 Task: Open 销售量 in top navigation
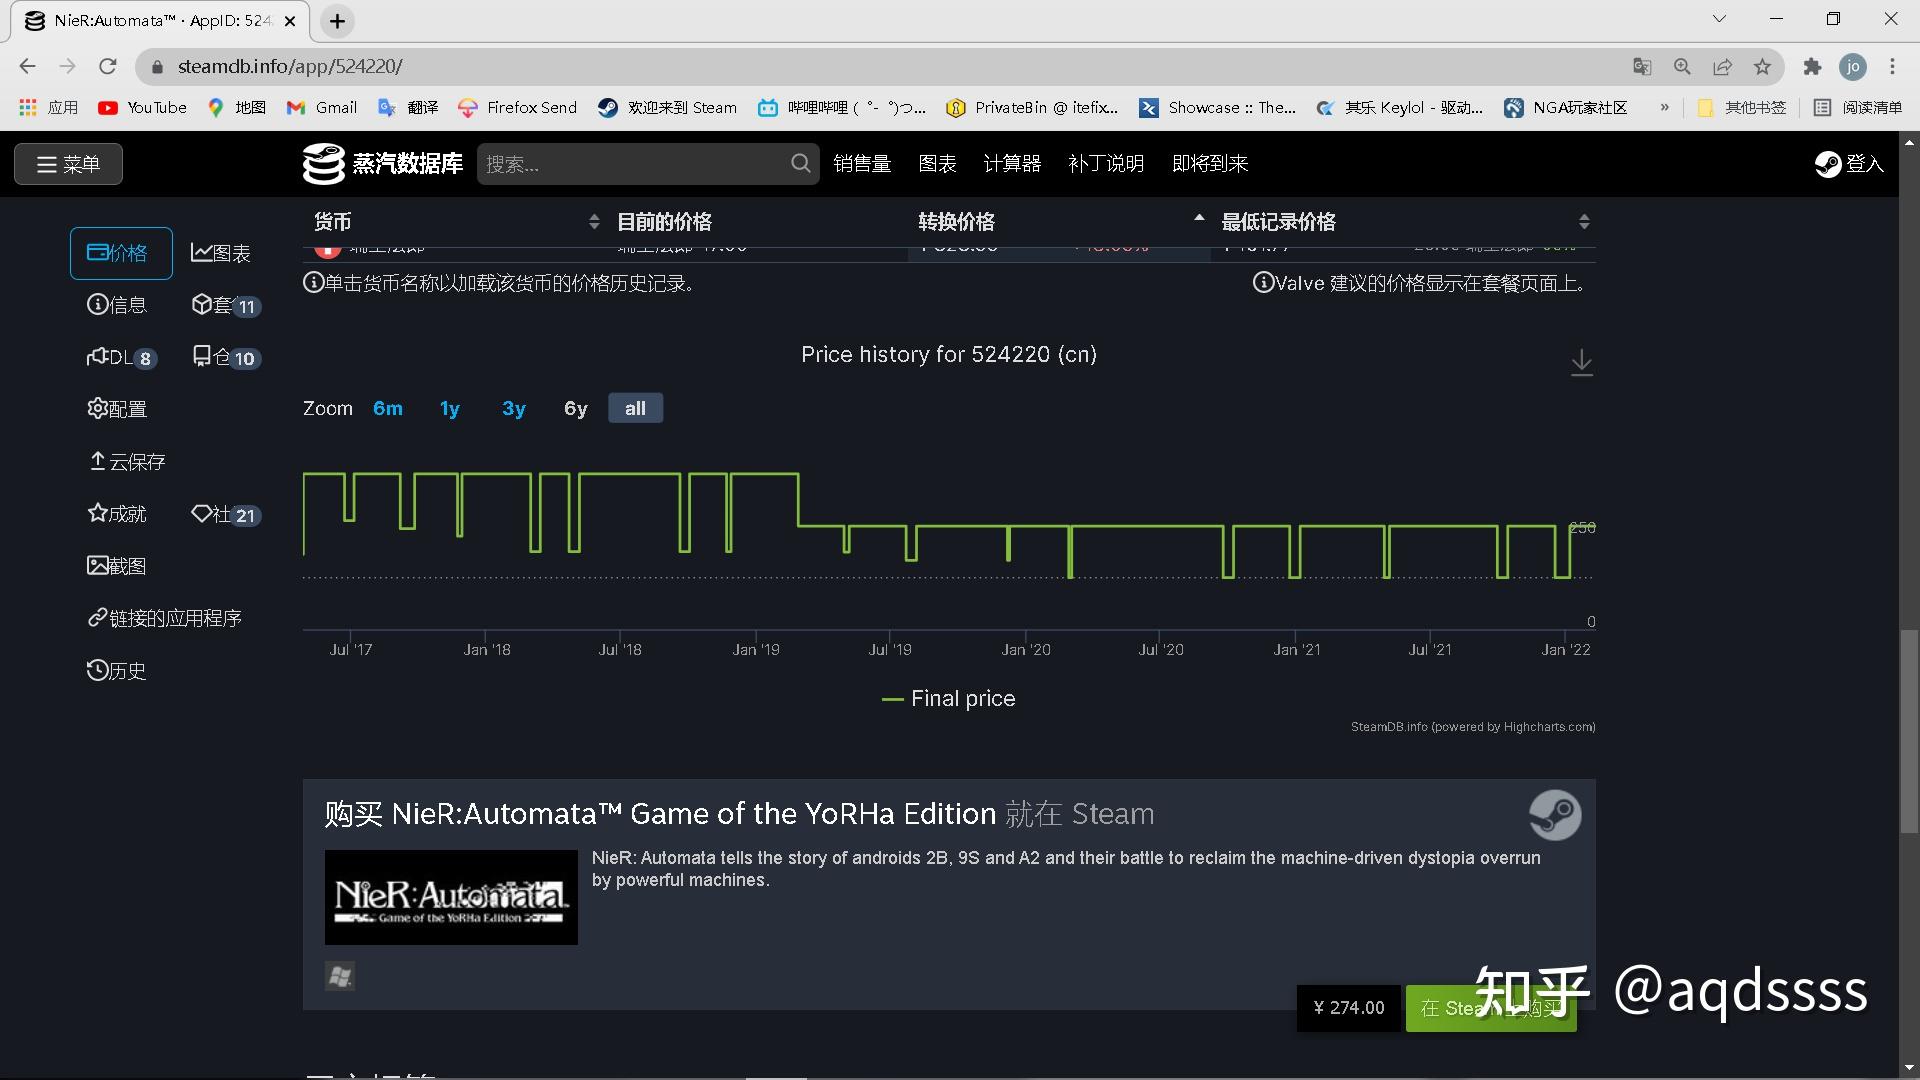click(862, 163)
